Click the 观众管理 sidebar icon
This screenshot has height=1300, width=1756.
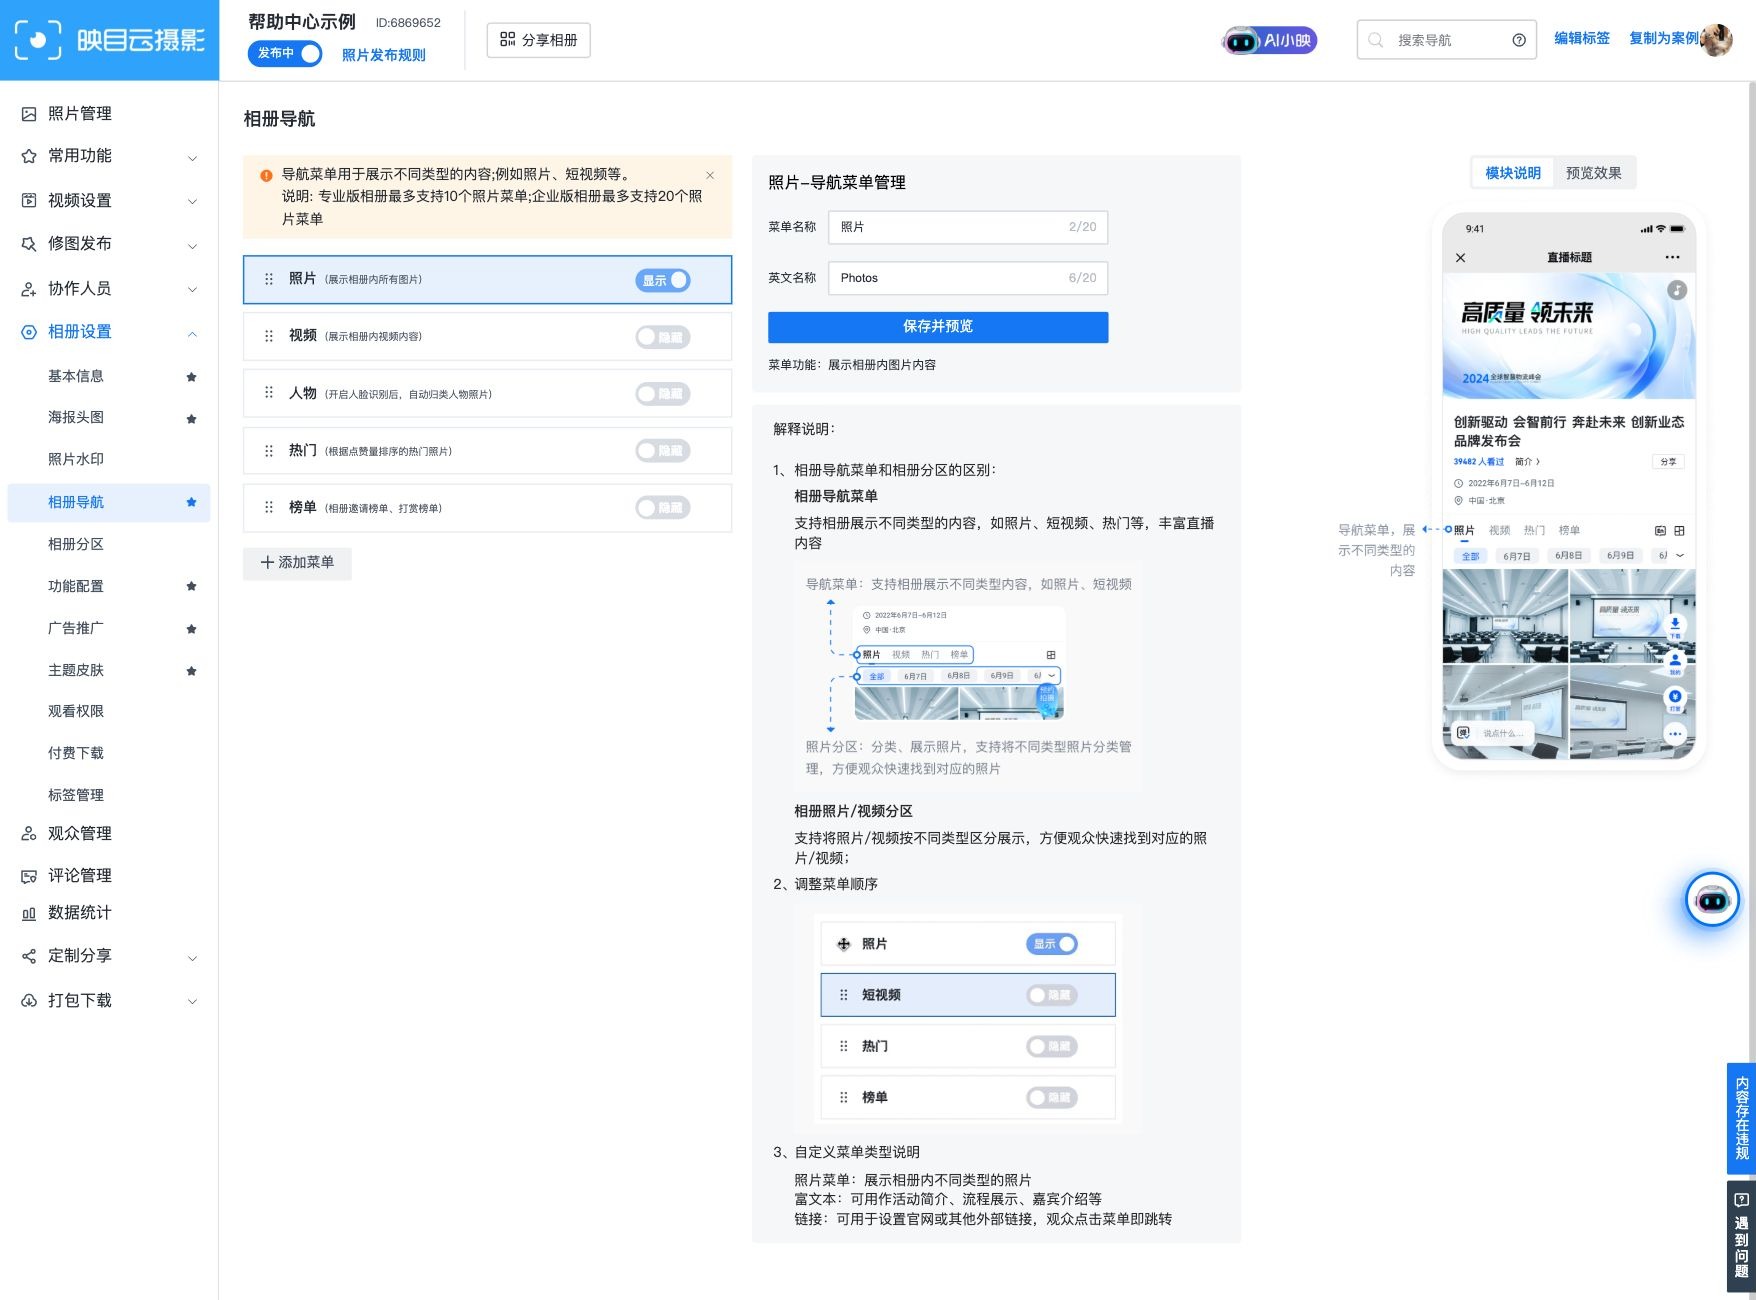tap(29, 834)
